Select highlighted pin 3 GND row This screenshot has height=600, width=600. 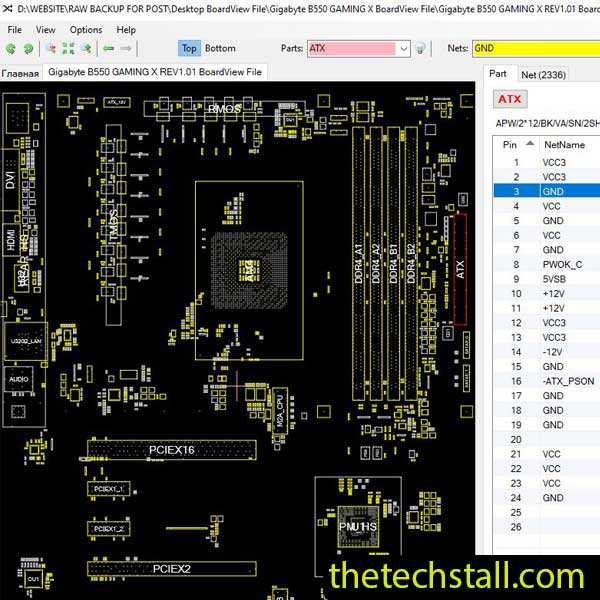pos(547,191)
